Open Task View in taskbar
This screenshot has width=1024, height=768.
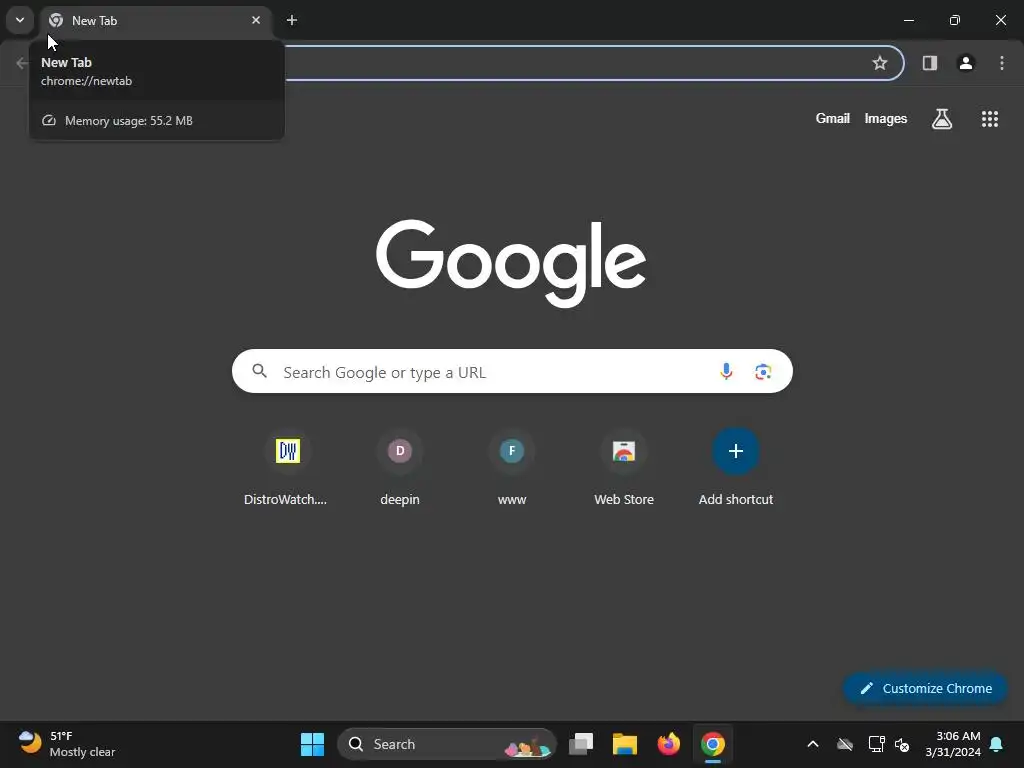pyautogui.click(x=581, y=744)
